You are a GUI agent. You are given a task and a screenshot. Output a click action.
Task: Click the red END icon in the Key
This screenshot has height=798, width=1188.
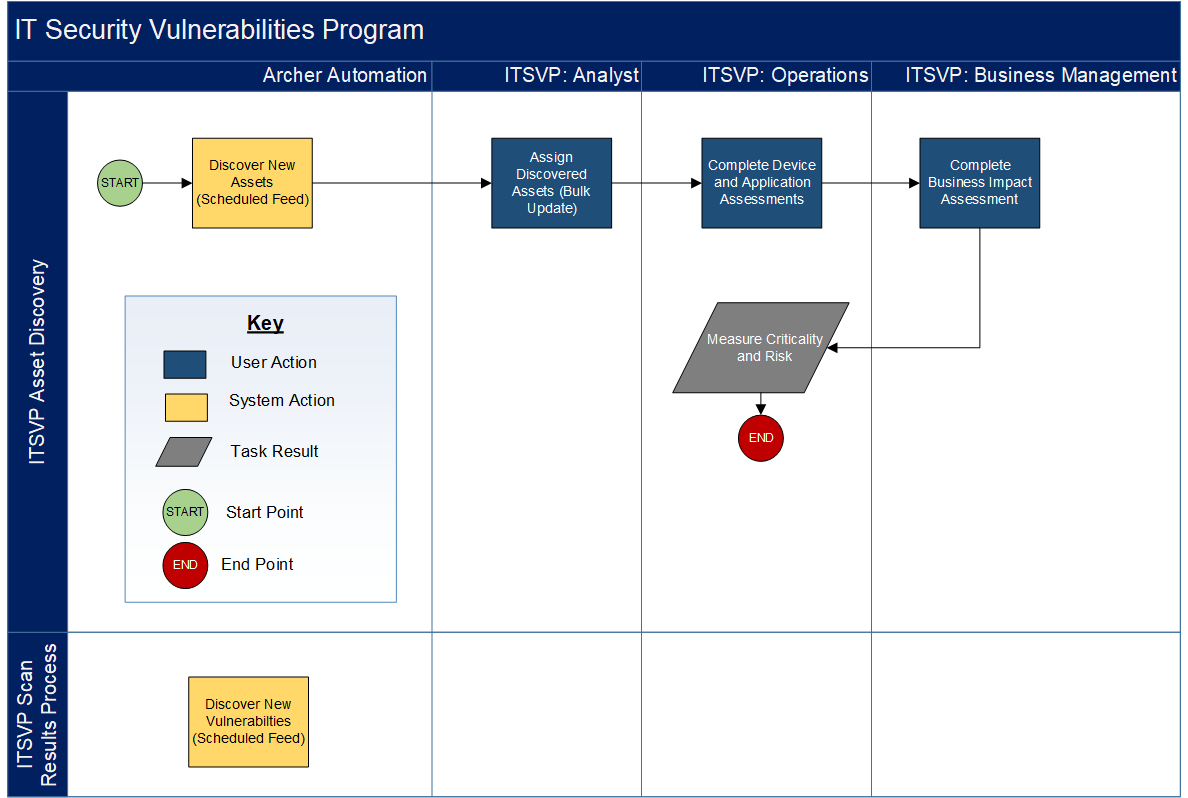[x=185, y=565]
